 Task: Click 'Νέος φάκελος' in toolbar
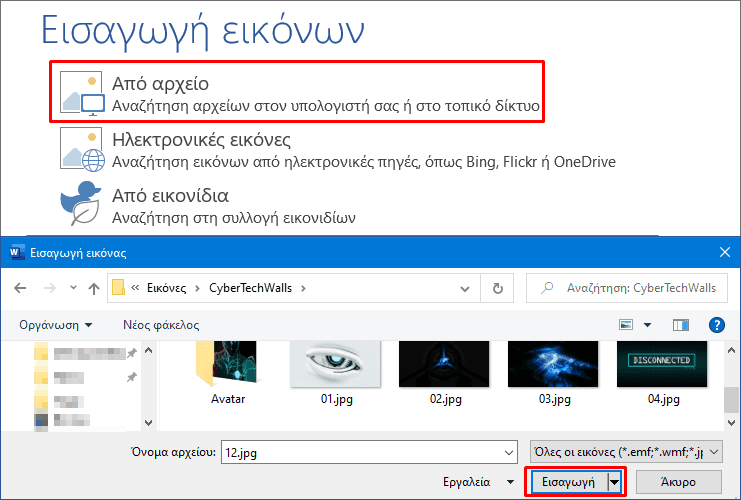tap(161, 325)
